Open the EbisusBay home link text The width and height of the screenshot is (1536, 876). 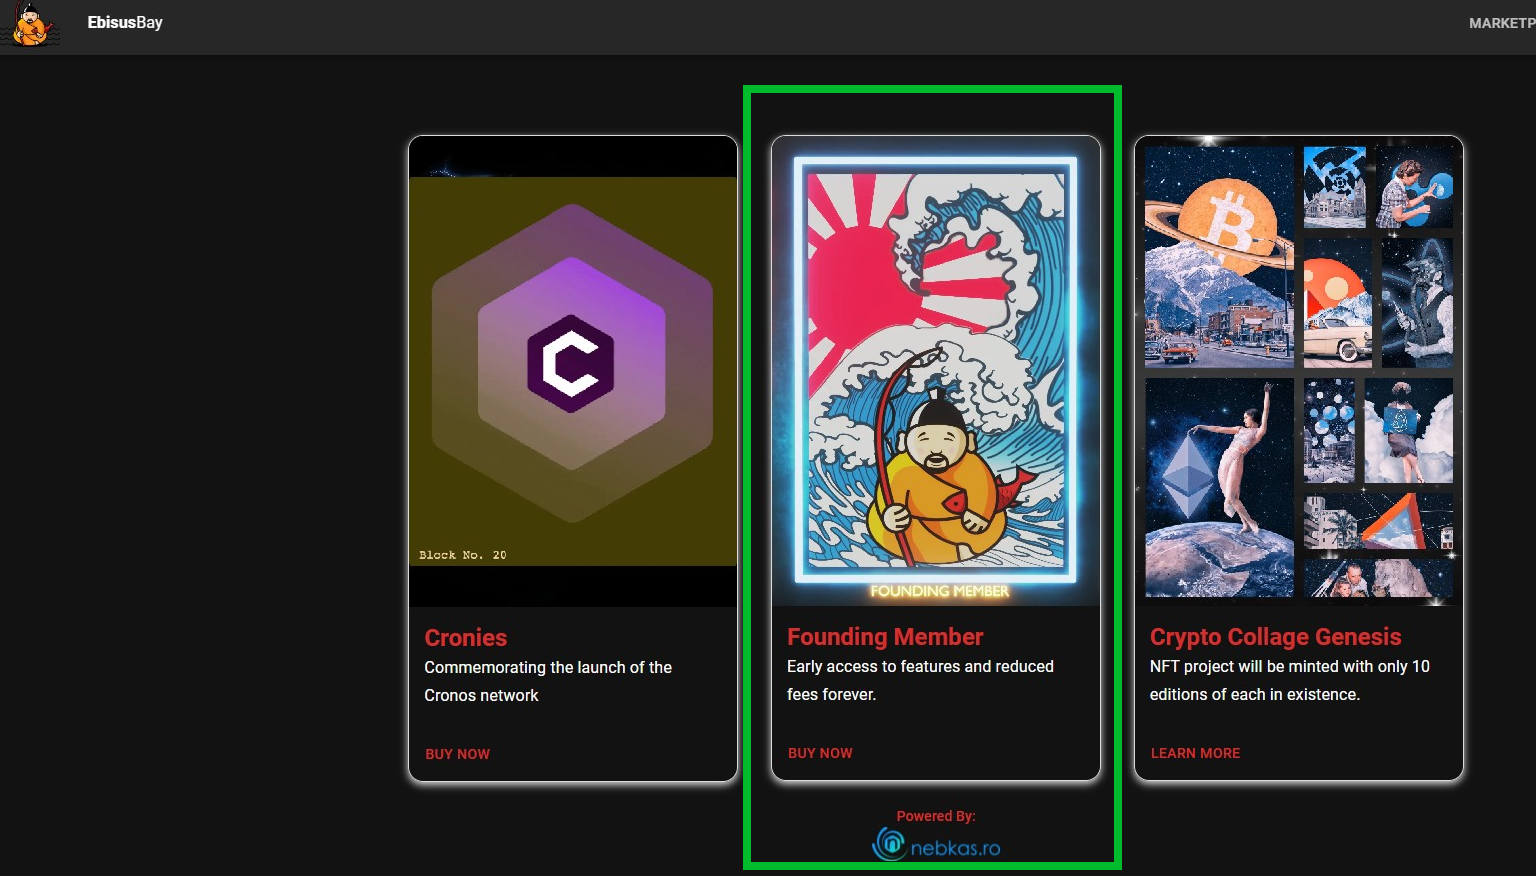125,23
